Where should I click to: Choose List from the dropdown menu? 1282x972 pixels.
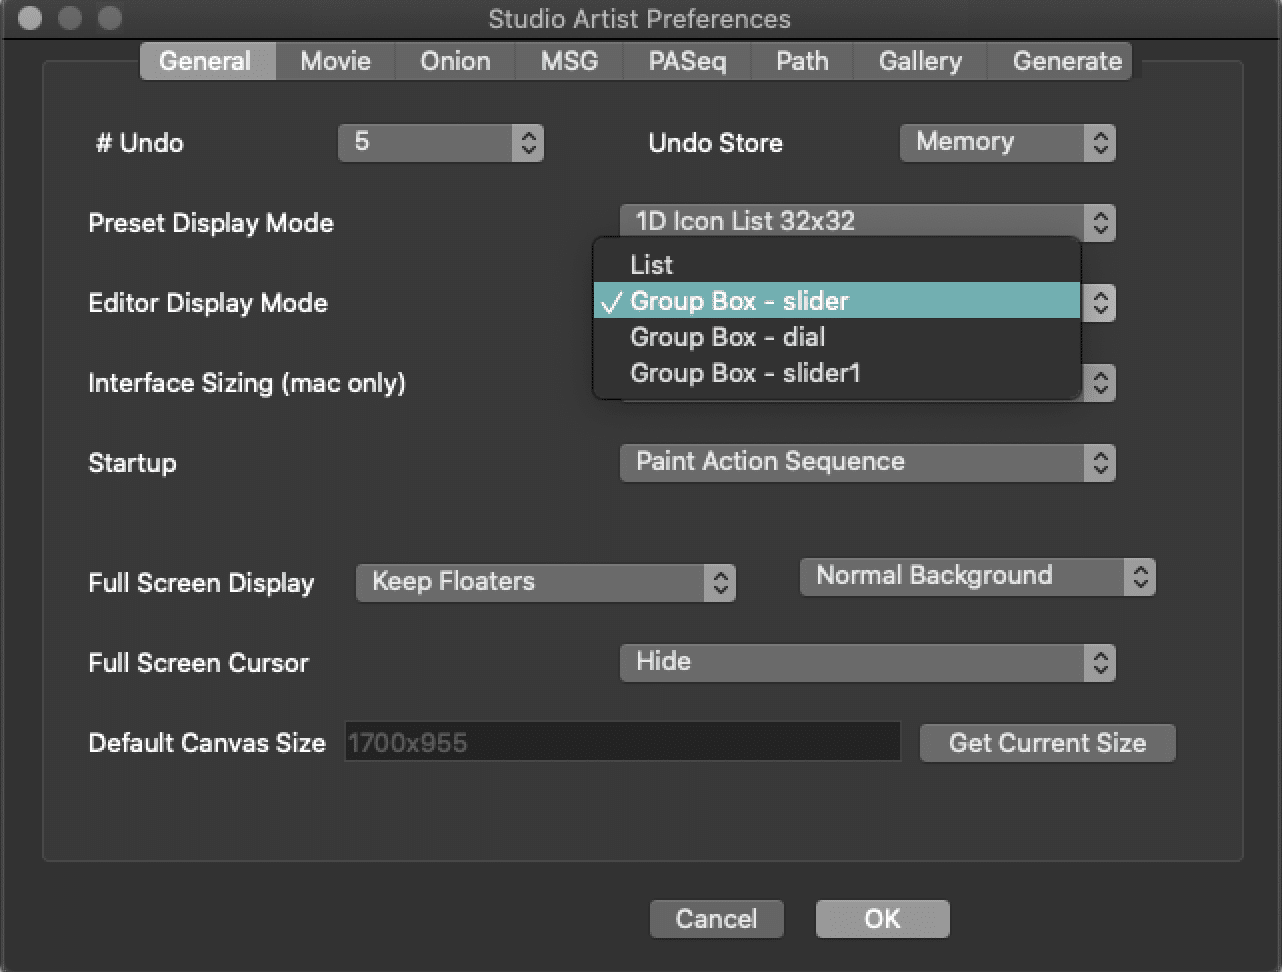pos(837,265)
